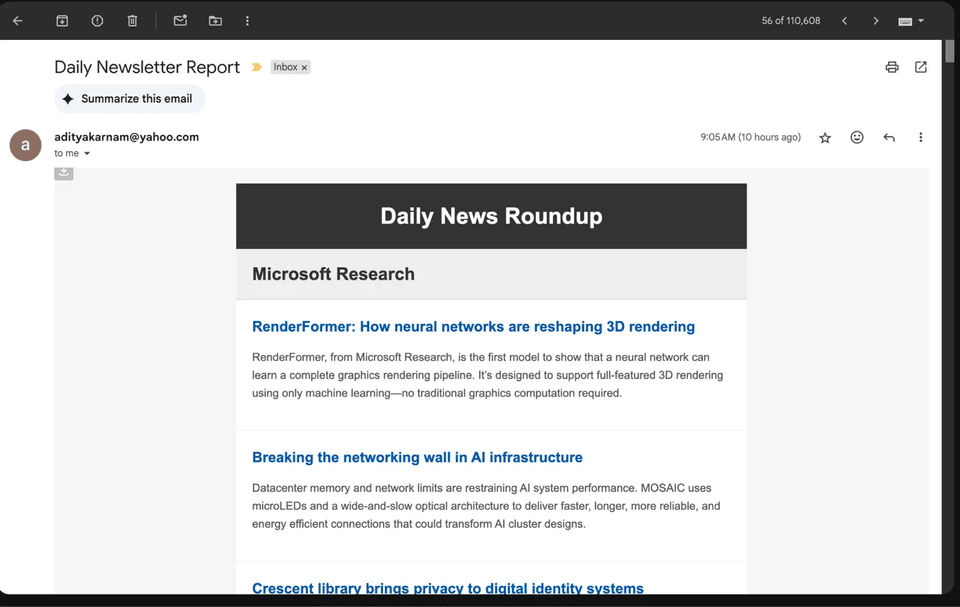Move the email to a folder
This screenshot has width=960, height=607.
[x=214, y=20]
